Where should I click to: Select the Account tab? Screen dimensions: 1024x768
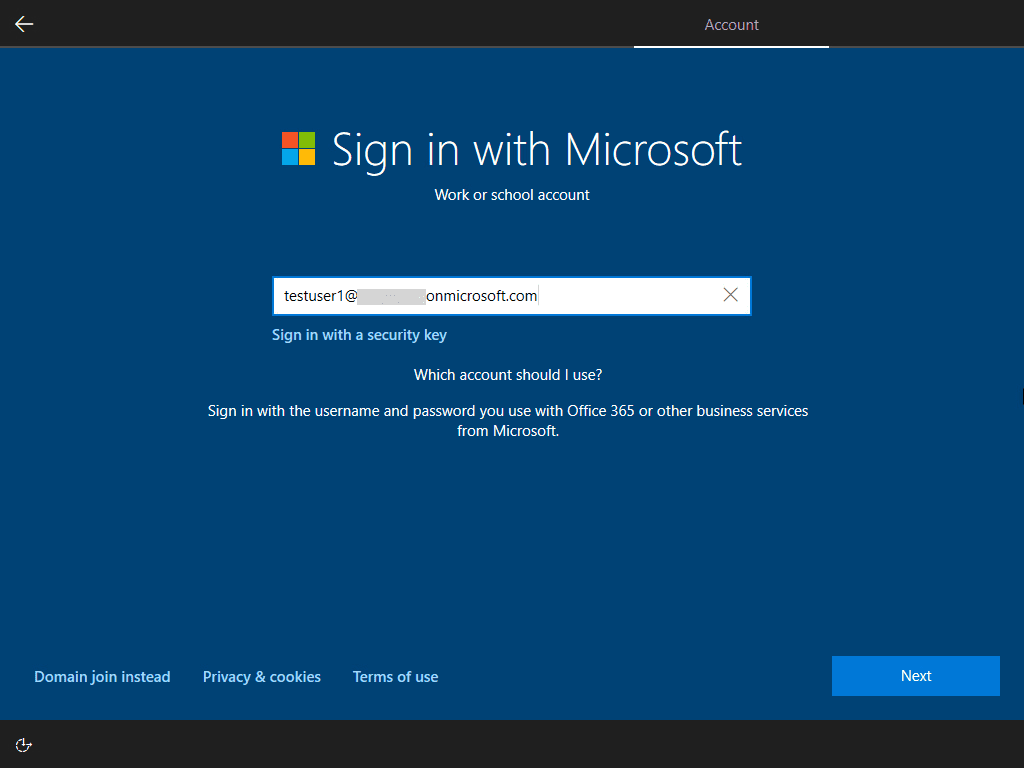click(x=731, y=25)
